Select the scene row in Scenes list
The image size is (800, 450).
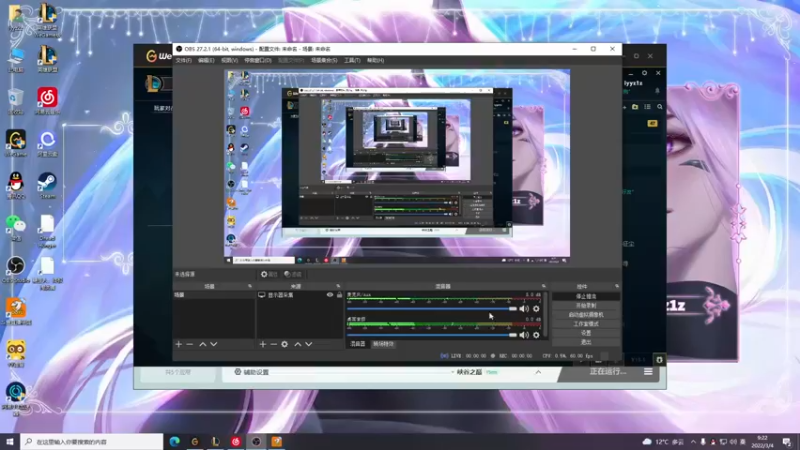[214, 295]
